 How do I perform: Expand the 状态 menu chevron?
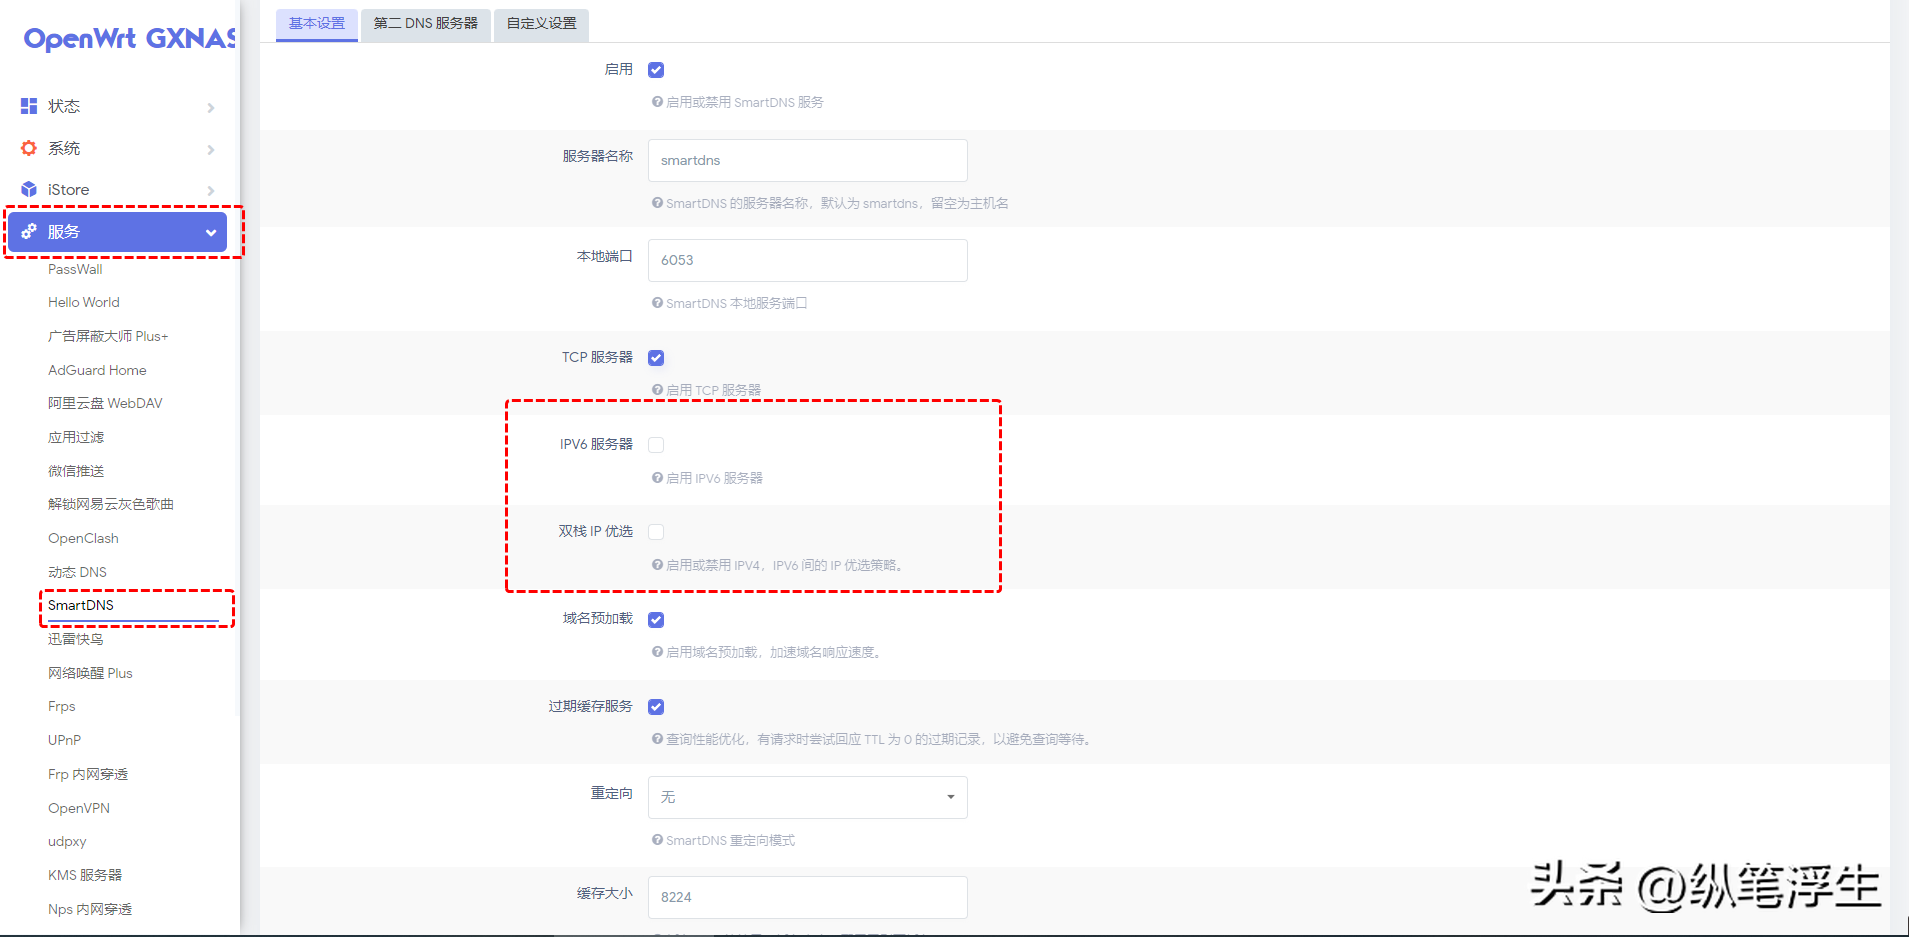211,107
